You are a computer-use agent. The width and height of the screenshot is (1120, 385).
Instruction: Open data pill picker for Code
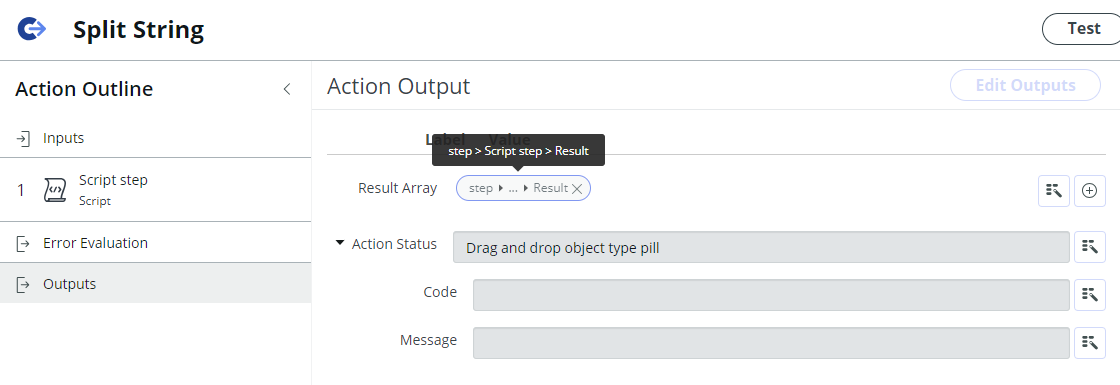point(1090,295)
